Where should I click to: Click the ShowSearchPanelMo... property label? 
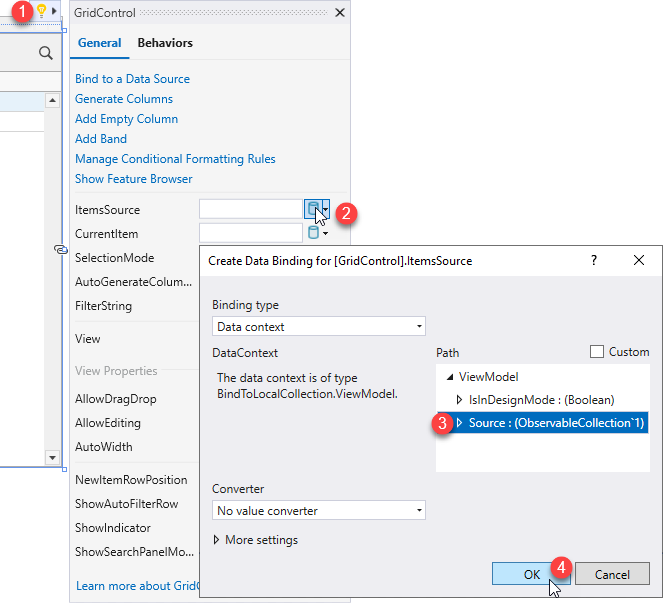[x=134, y=551]
